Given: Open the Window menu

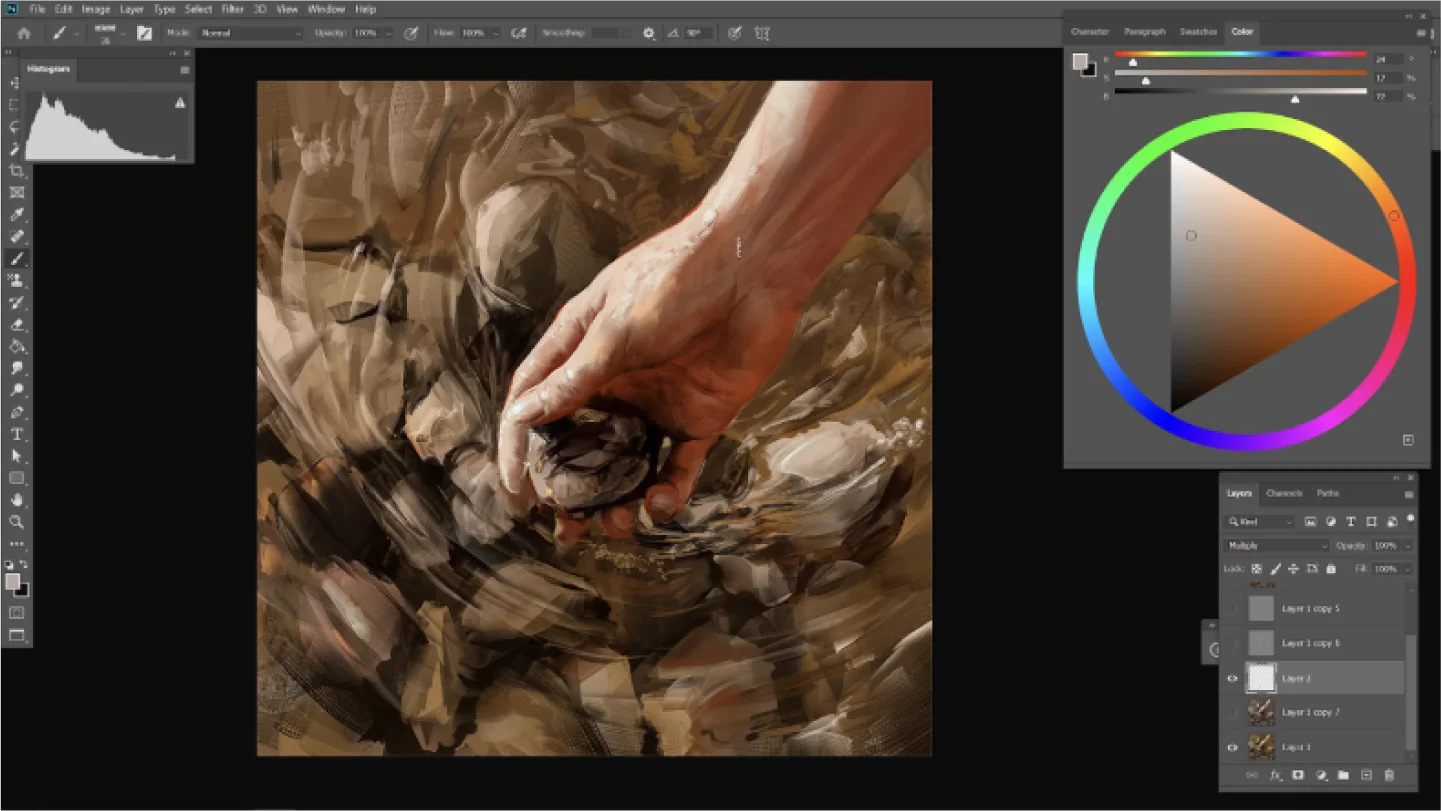Looking at the screenshot, I should tap(326, 9).
